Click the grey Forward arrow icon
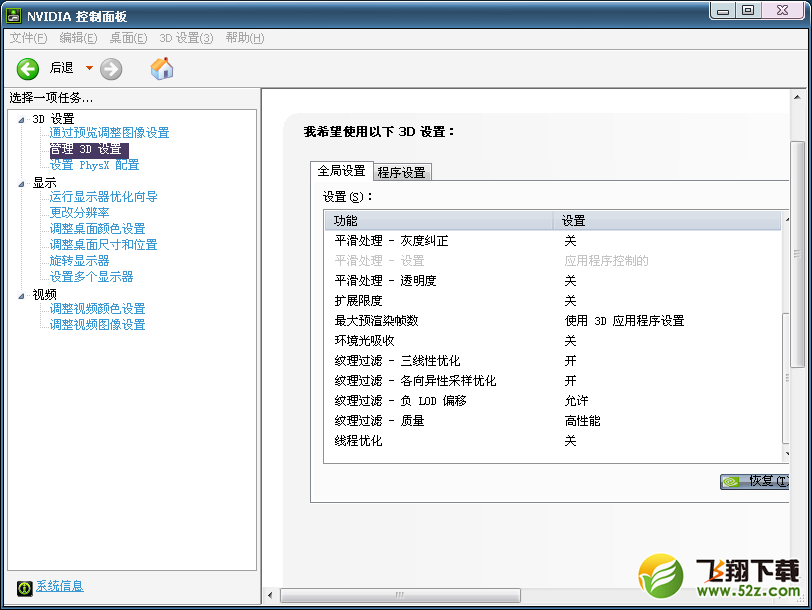 coord(111,69)
